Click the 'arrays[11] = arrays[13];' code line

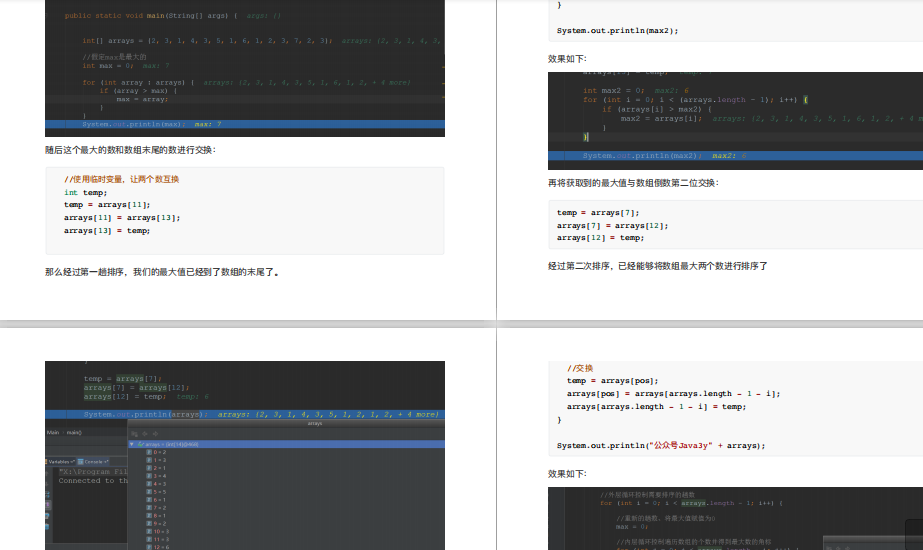[122, 218]
